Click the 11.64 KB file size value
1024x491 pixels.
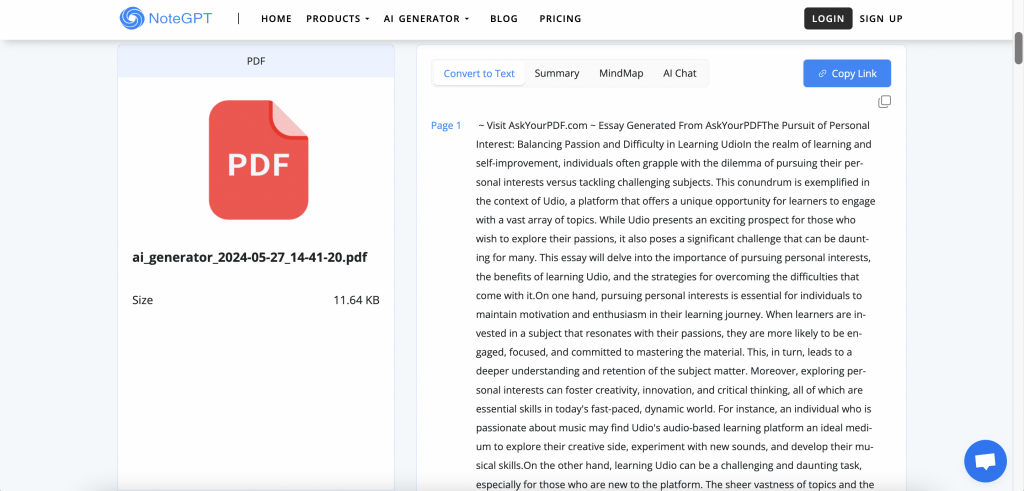point(357,300)
